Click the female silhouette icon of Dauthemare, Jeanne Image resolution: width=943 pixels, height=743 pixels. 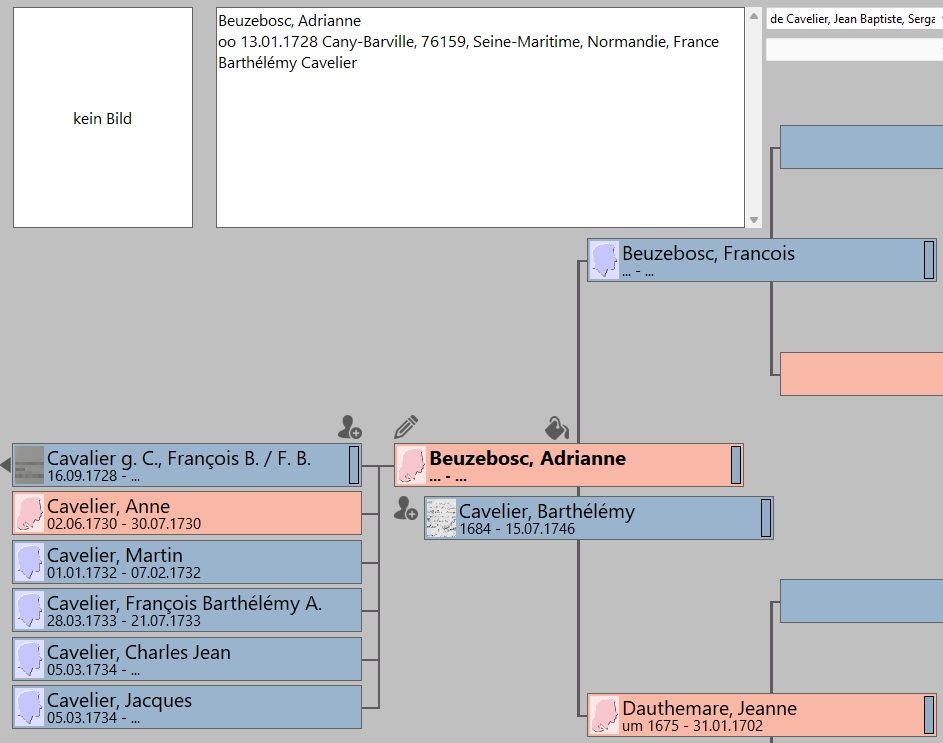pyautogui.click(x=604, y=715)
